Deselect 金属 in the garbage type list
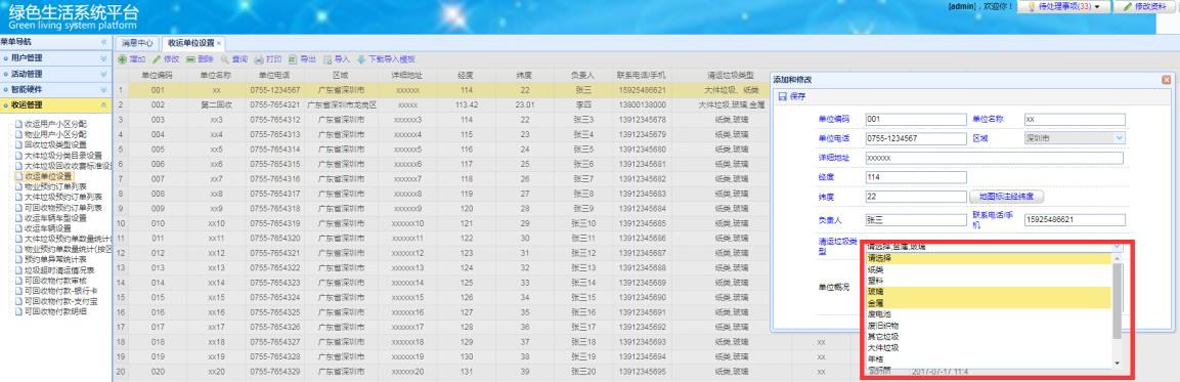Screen dimensions: 1180x382 (x=988, y=303)
